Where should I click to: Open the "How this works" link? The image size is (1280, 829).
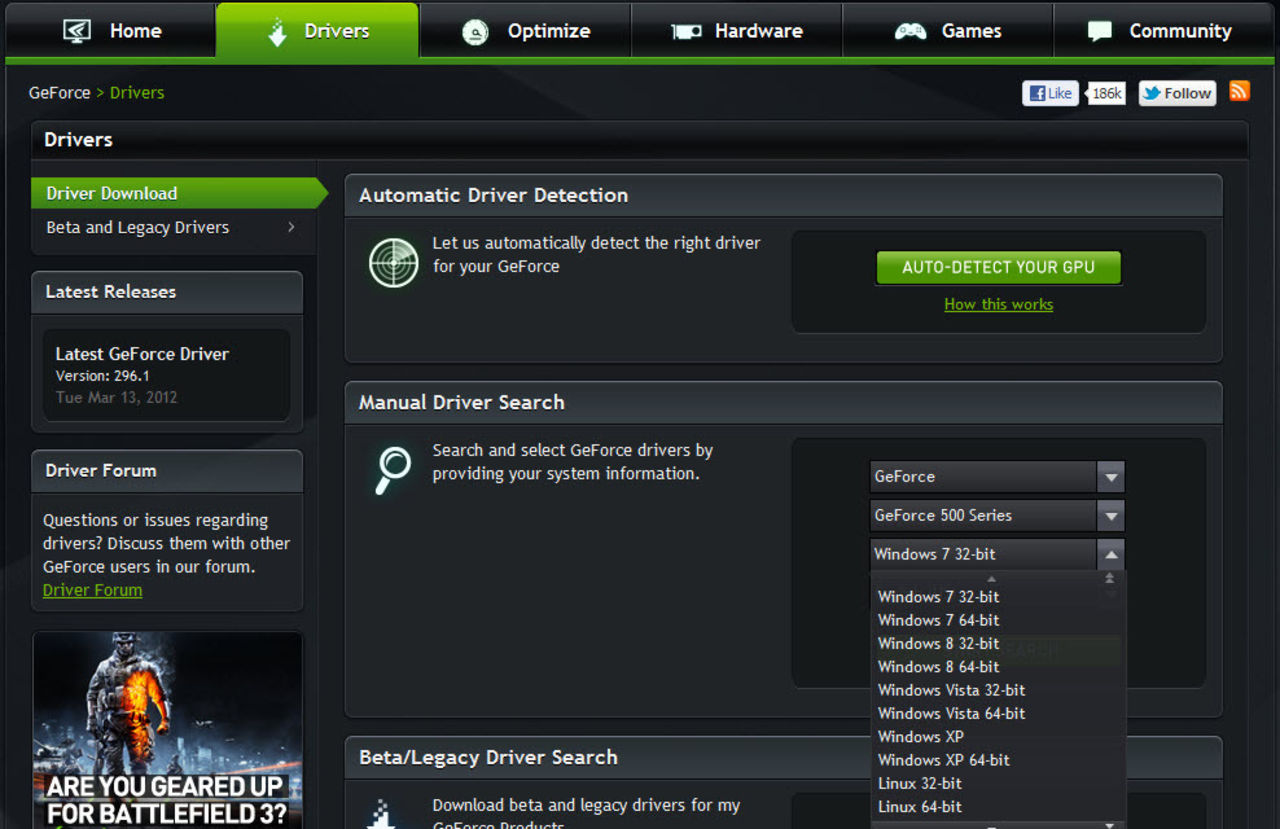pos(998,304)
